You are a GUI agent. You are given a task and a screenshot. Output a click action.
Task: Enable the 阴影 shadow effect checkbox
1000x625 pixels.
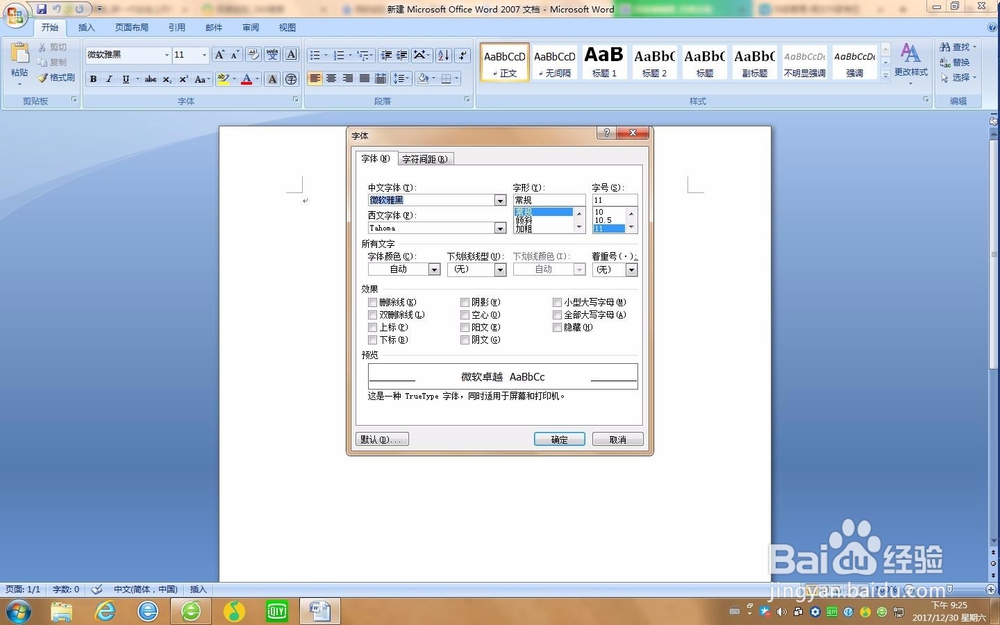pyautogui.click(x=465, y=302)
